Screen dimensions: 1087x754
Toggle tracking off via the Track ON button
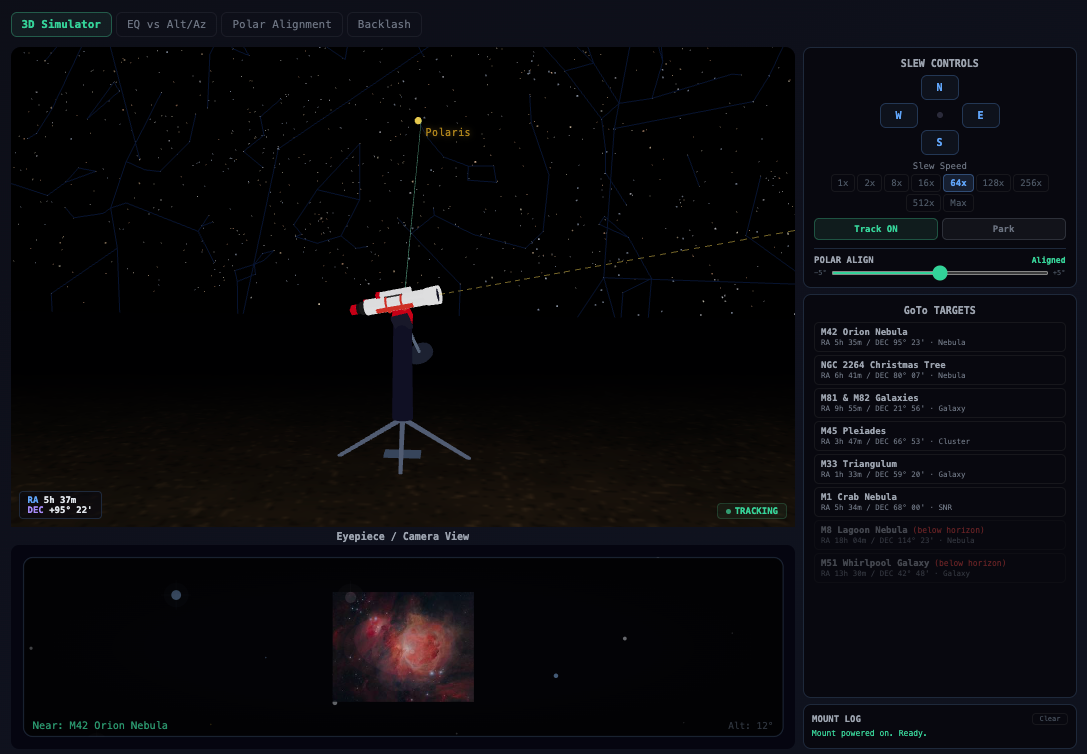click(x=875, y=228)
